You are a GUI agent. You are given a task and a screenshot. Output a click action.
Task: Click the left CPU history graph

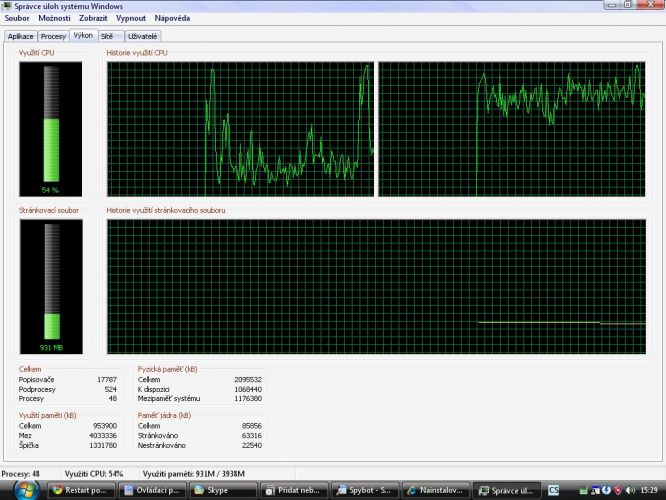[x=240, y=129]
